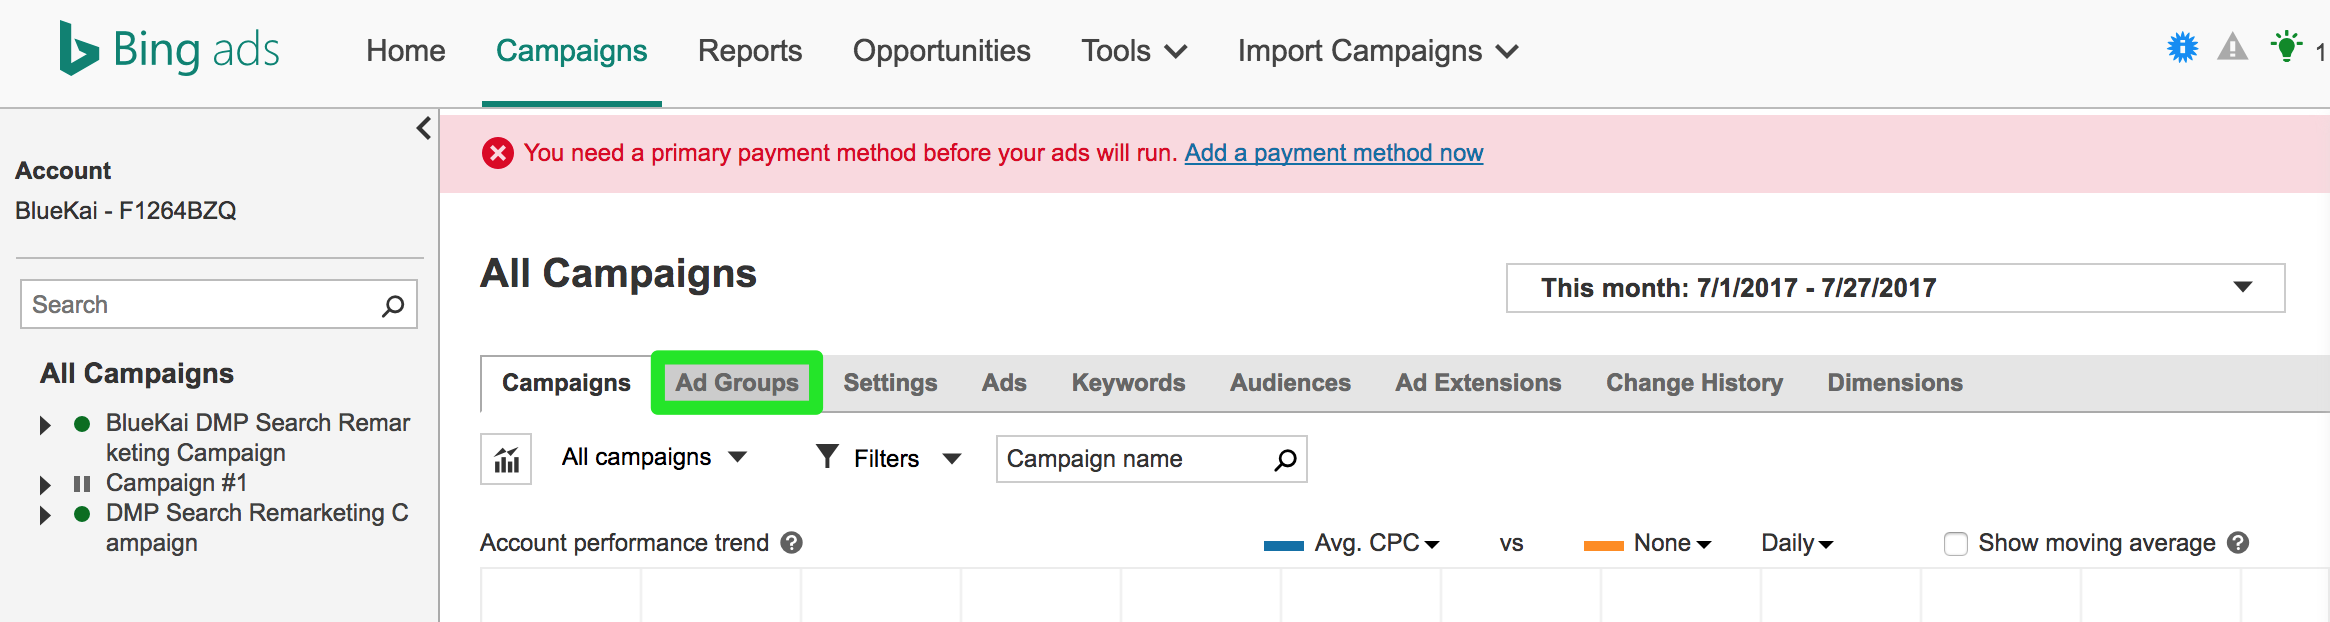Click the green lightbulb ideas icon
Viewport: 2330px width, 622px height.
[2285, 47]
